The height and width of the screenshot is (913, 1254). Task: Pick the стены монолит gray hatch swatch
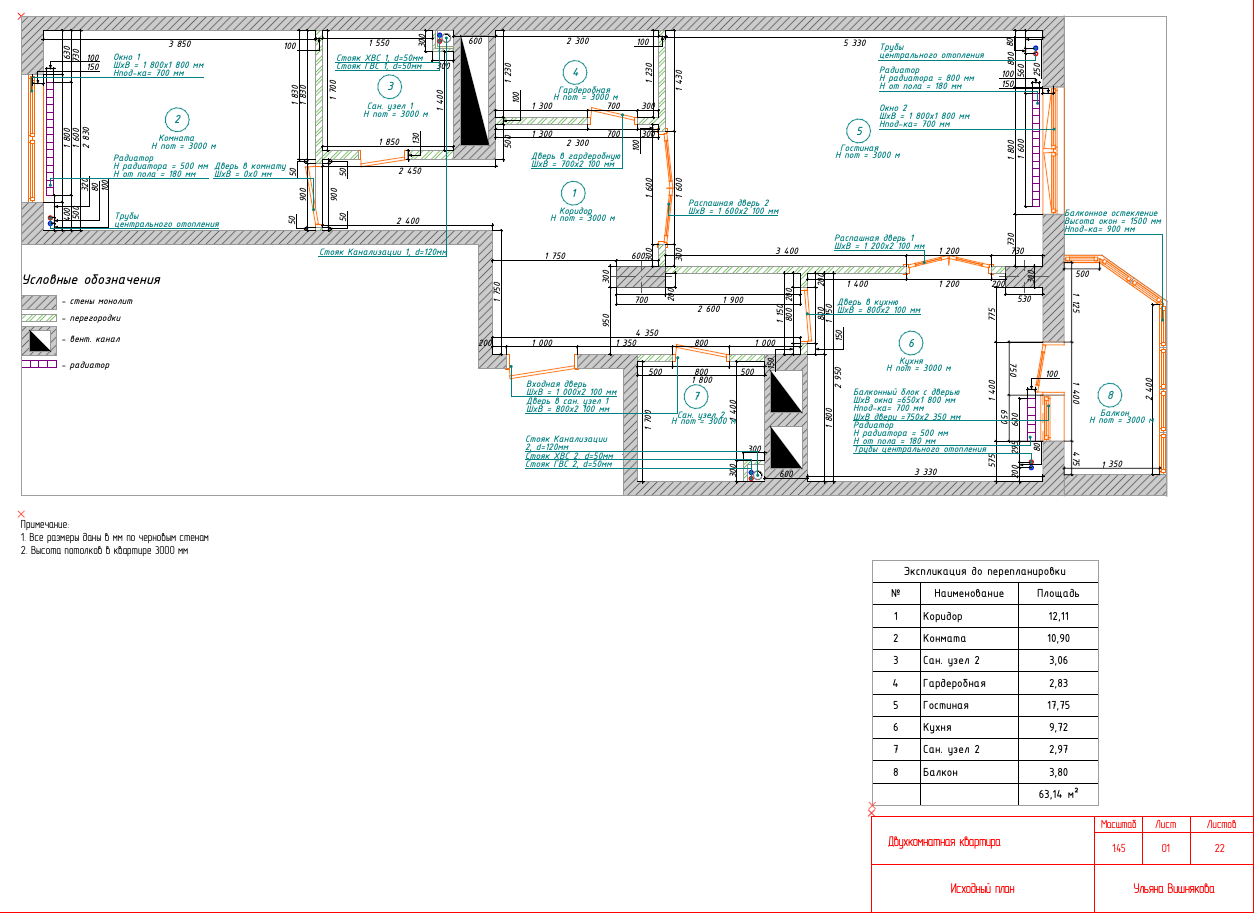pos(40,301)
